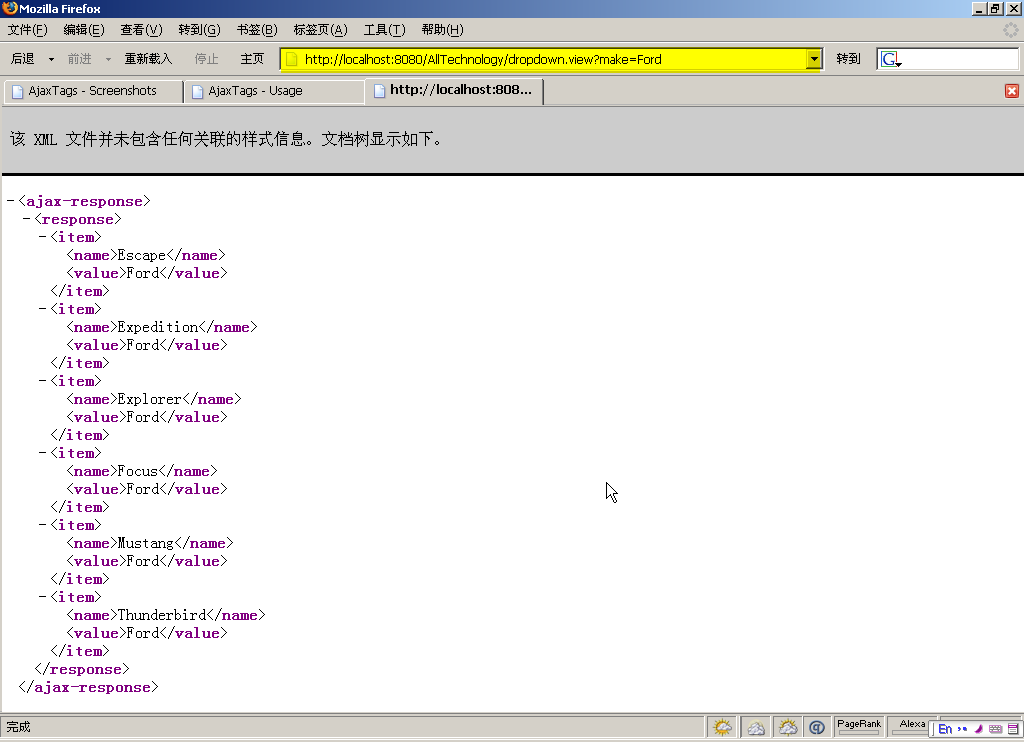This screenshot has width=1024, height=742.
Task: Open the 查看(V) menu
Action: [141, 30]
